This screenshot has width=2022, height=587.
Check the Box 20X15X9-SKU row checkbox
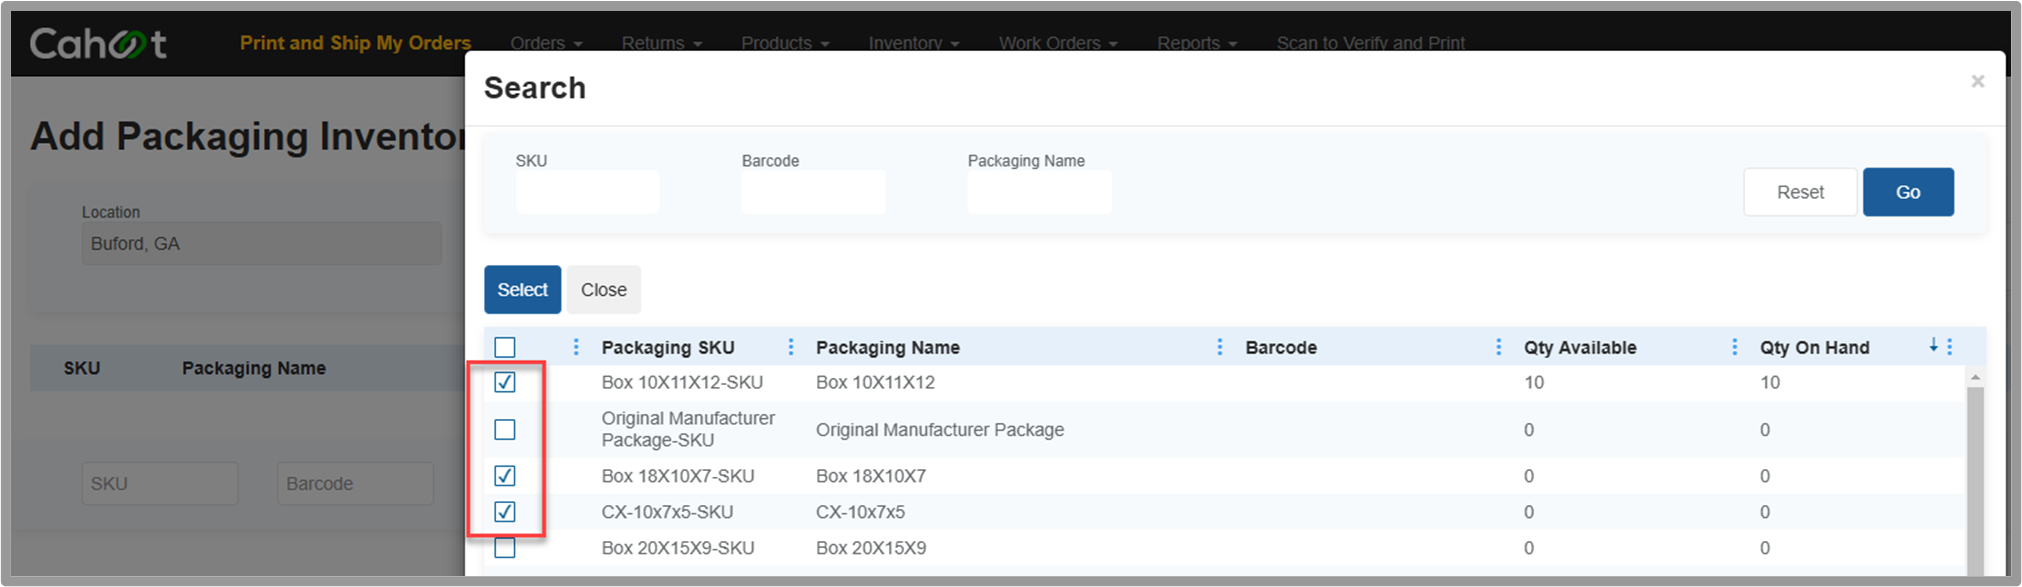click(x=505, y=548)
